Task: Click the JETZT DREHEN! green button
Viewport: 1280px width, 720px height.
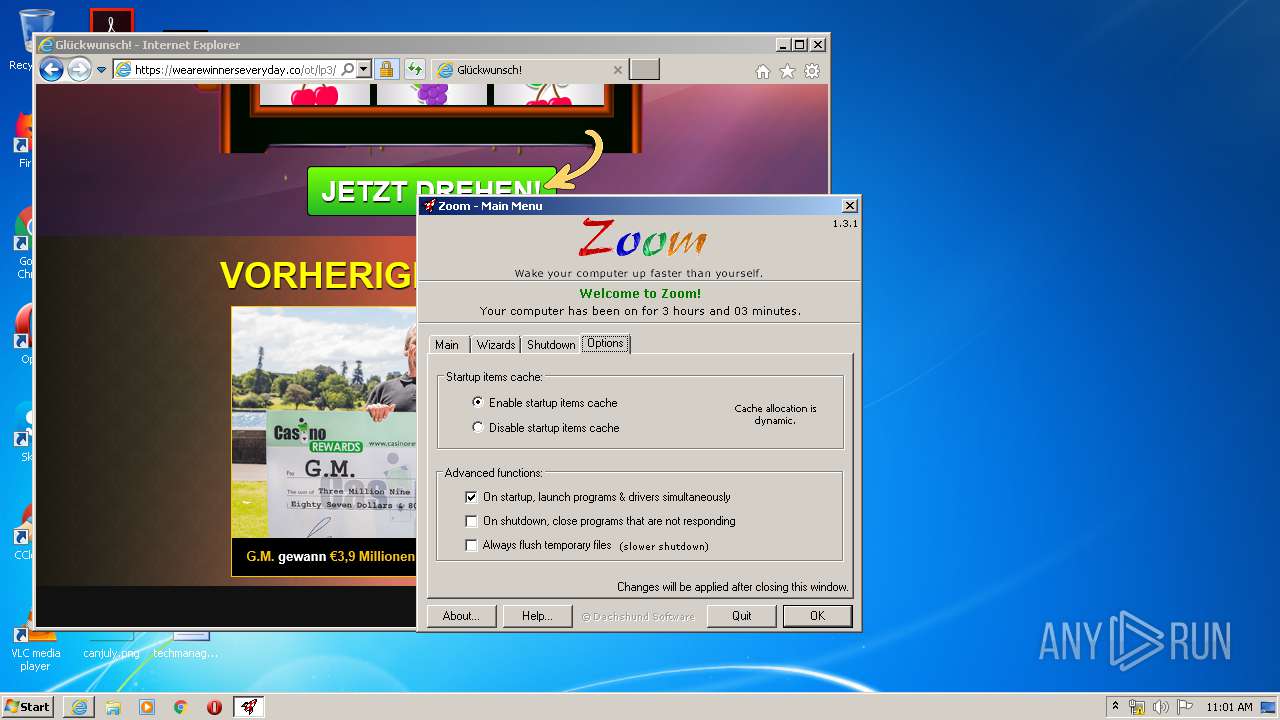Action: (x=431, y=191)
